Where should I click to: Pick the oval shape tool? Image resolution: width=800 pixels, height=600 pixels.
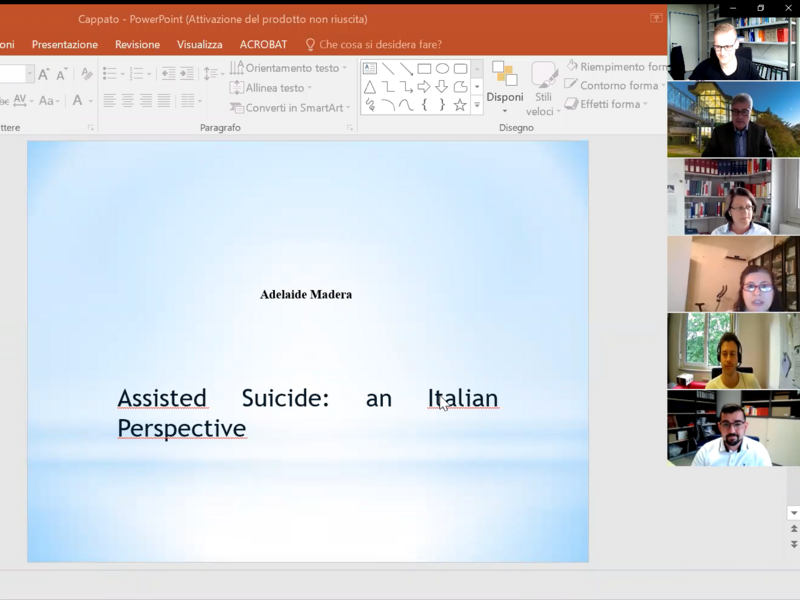442,69
